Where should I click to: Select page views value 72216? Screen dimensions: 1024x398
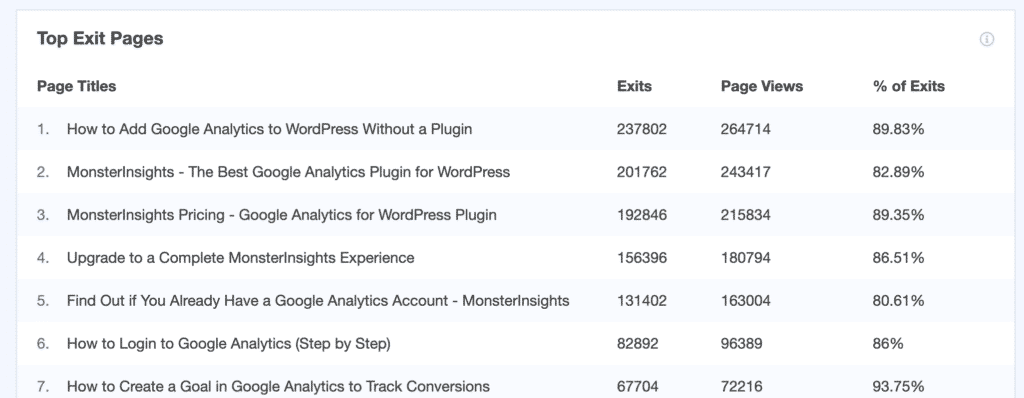[742, 387]
